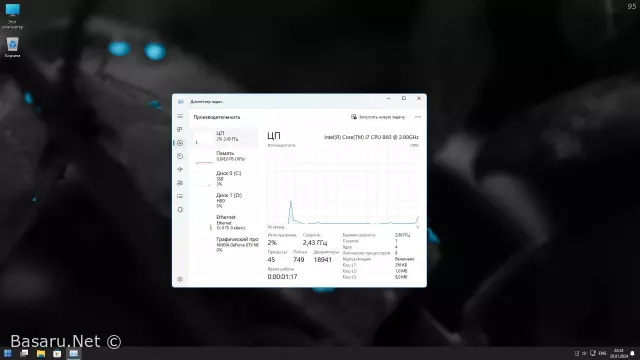Click the three-dot more options button
640x360 pixels.
[418, 117]
